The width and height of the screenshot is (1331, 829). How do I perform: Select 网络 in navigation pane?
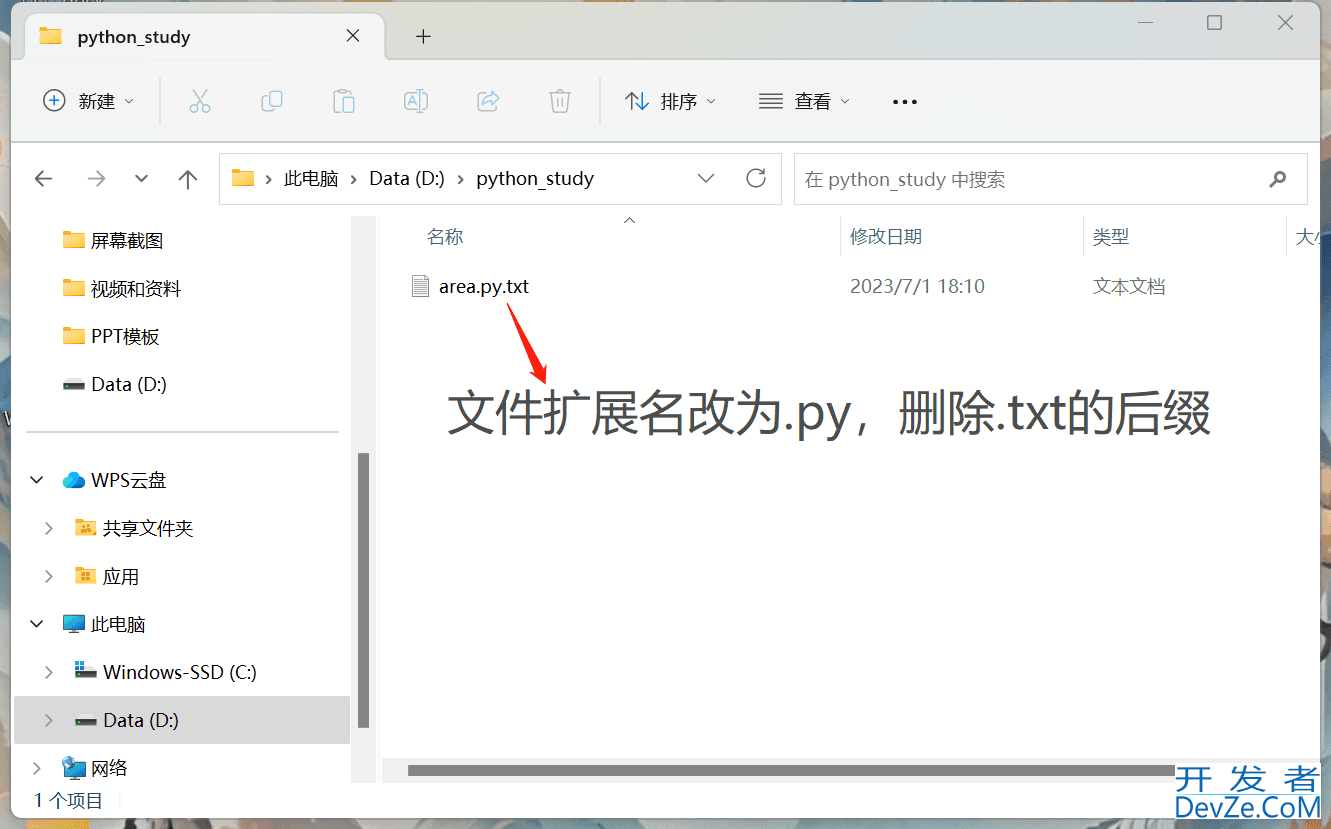(x=95, y=768)
